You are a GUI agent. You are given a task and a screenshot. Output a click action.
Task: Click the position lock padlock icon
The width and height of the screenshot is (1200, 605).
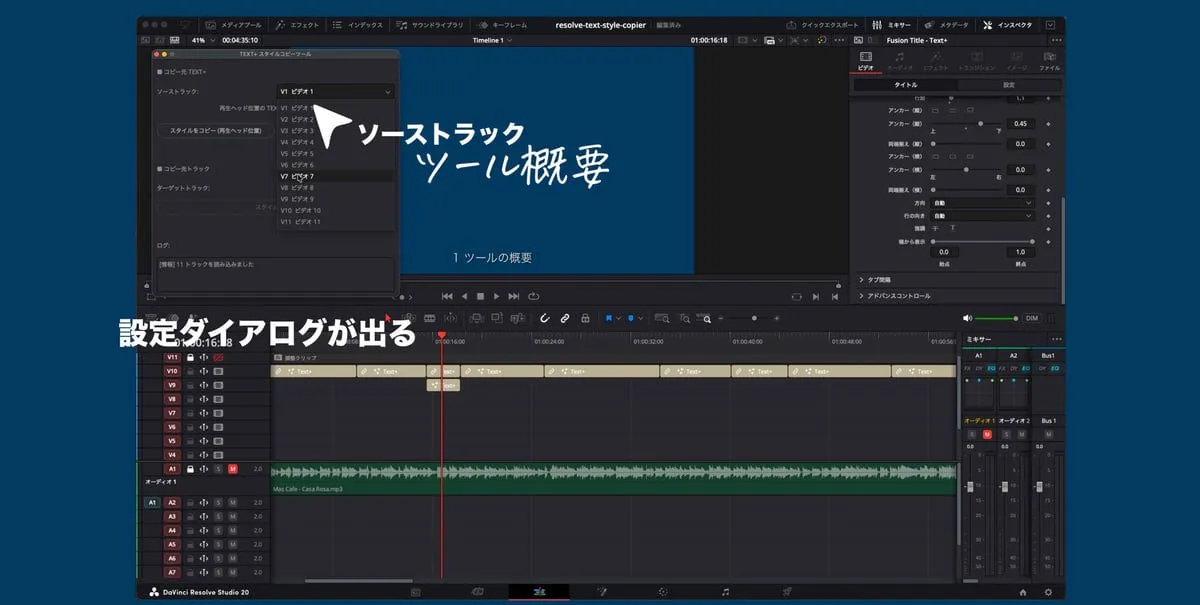[x=585, y=318]
